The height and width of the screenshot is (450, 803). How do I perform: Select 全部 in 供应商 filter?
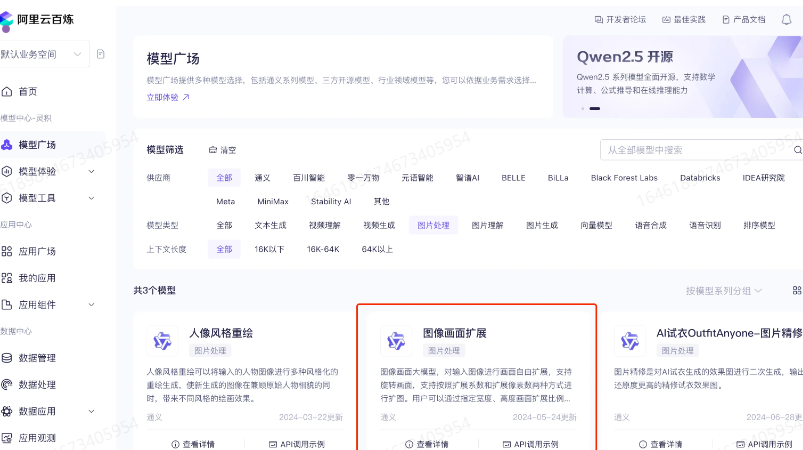[224, 178]
